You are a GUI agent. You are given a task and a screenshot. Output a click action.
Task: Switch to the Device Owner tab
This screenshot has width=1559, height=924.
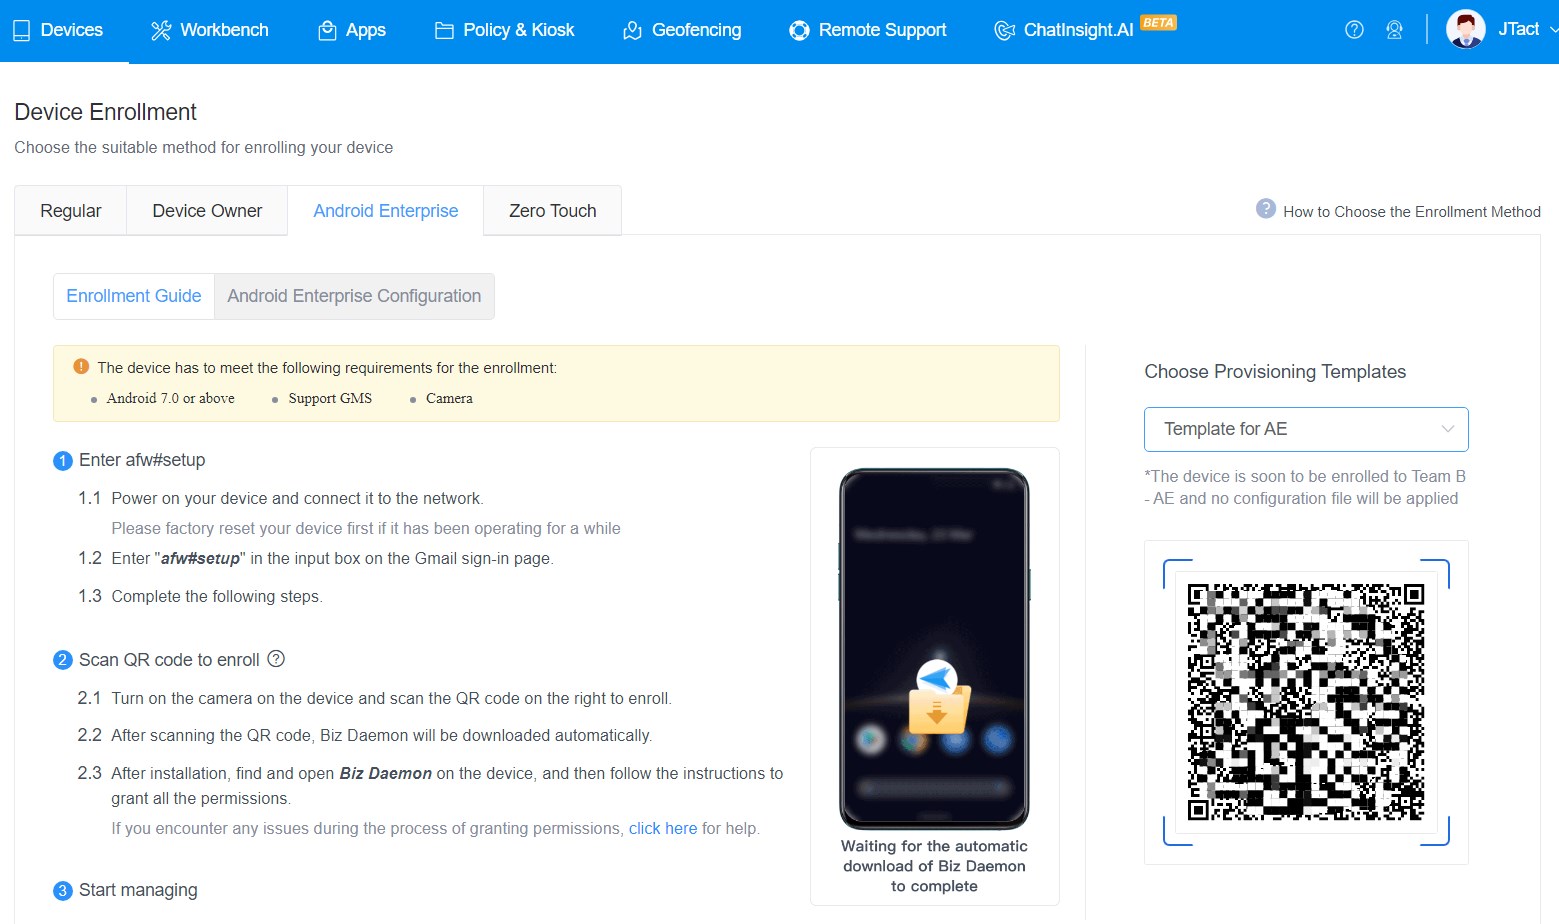point(207,211)
